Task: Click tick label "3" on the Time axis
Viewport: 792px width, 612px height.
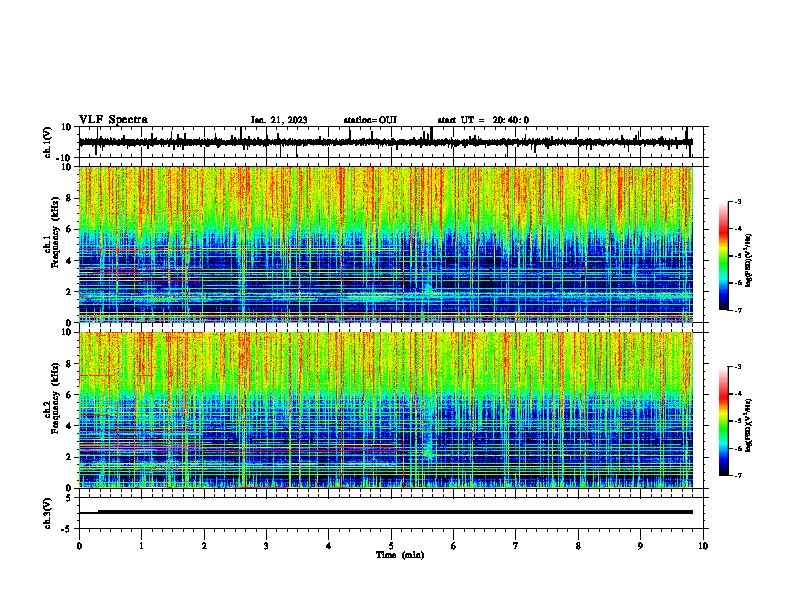Action: tap(266, 546)
